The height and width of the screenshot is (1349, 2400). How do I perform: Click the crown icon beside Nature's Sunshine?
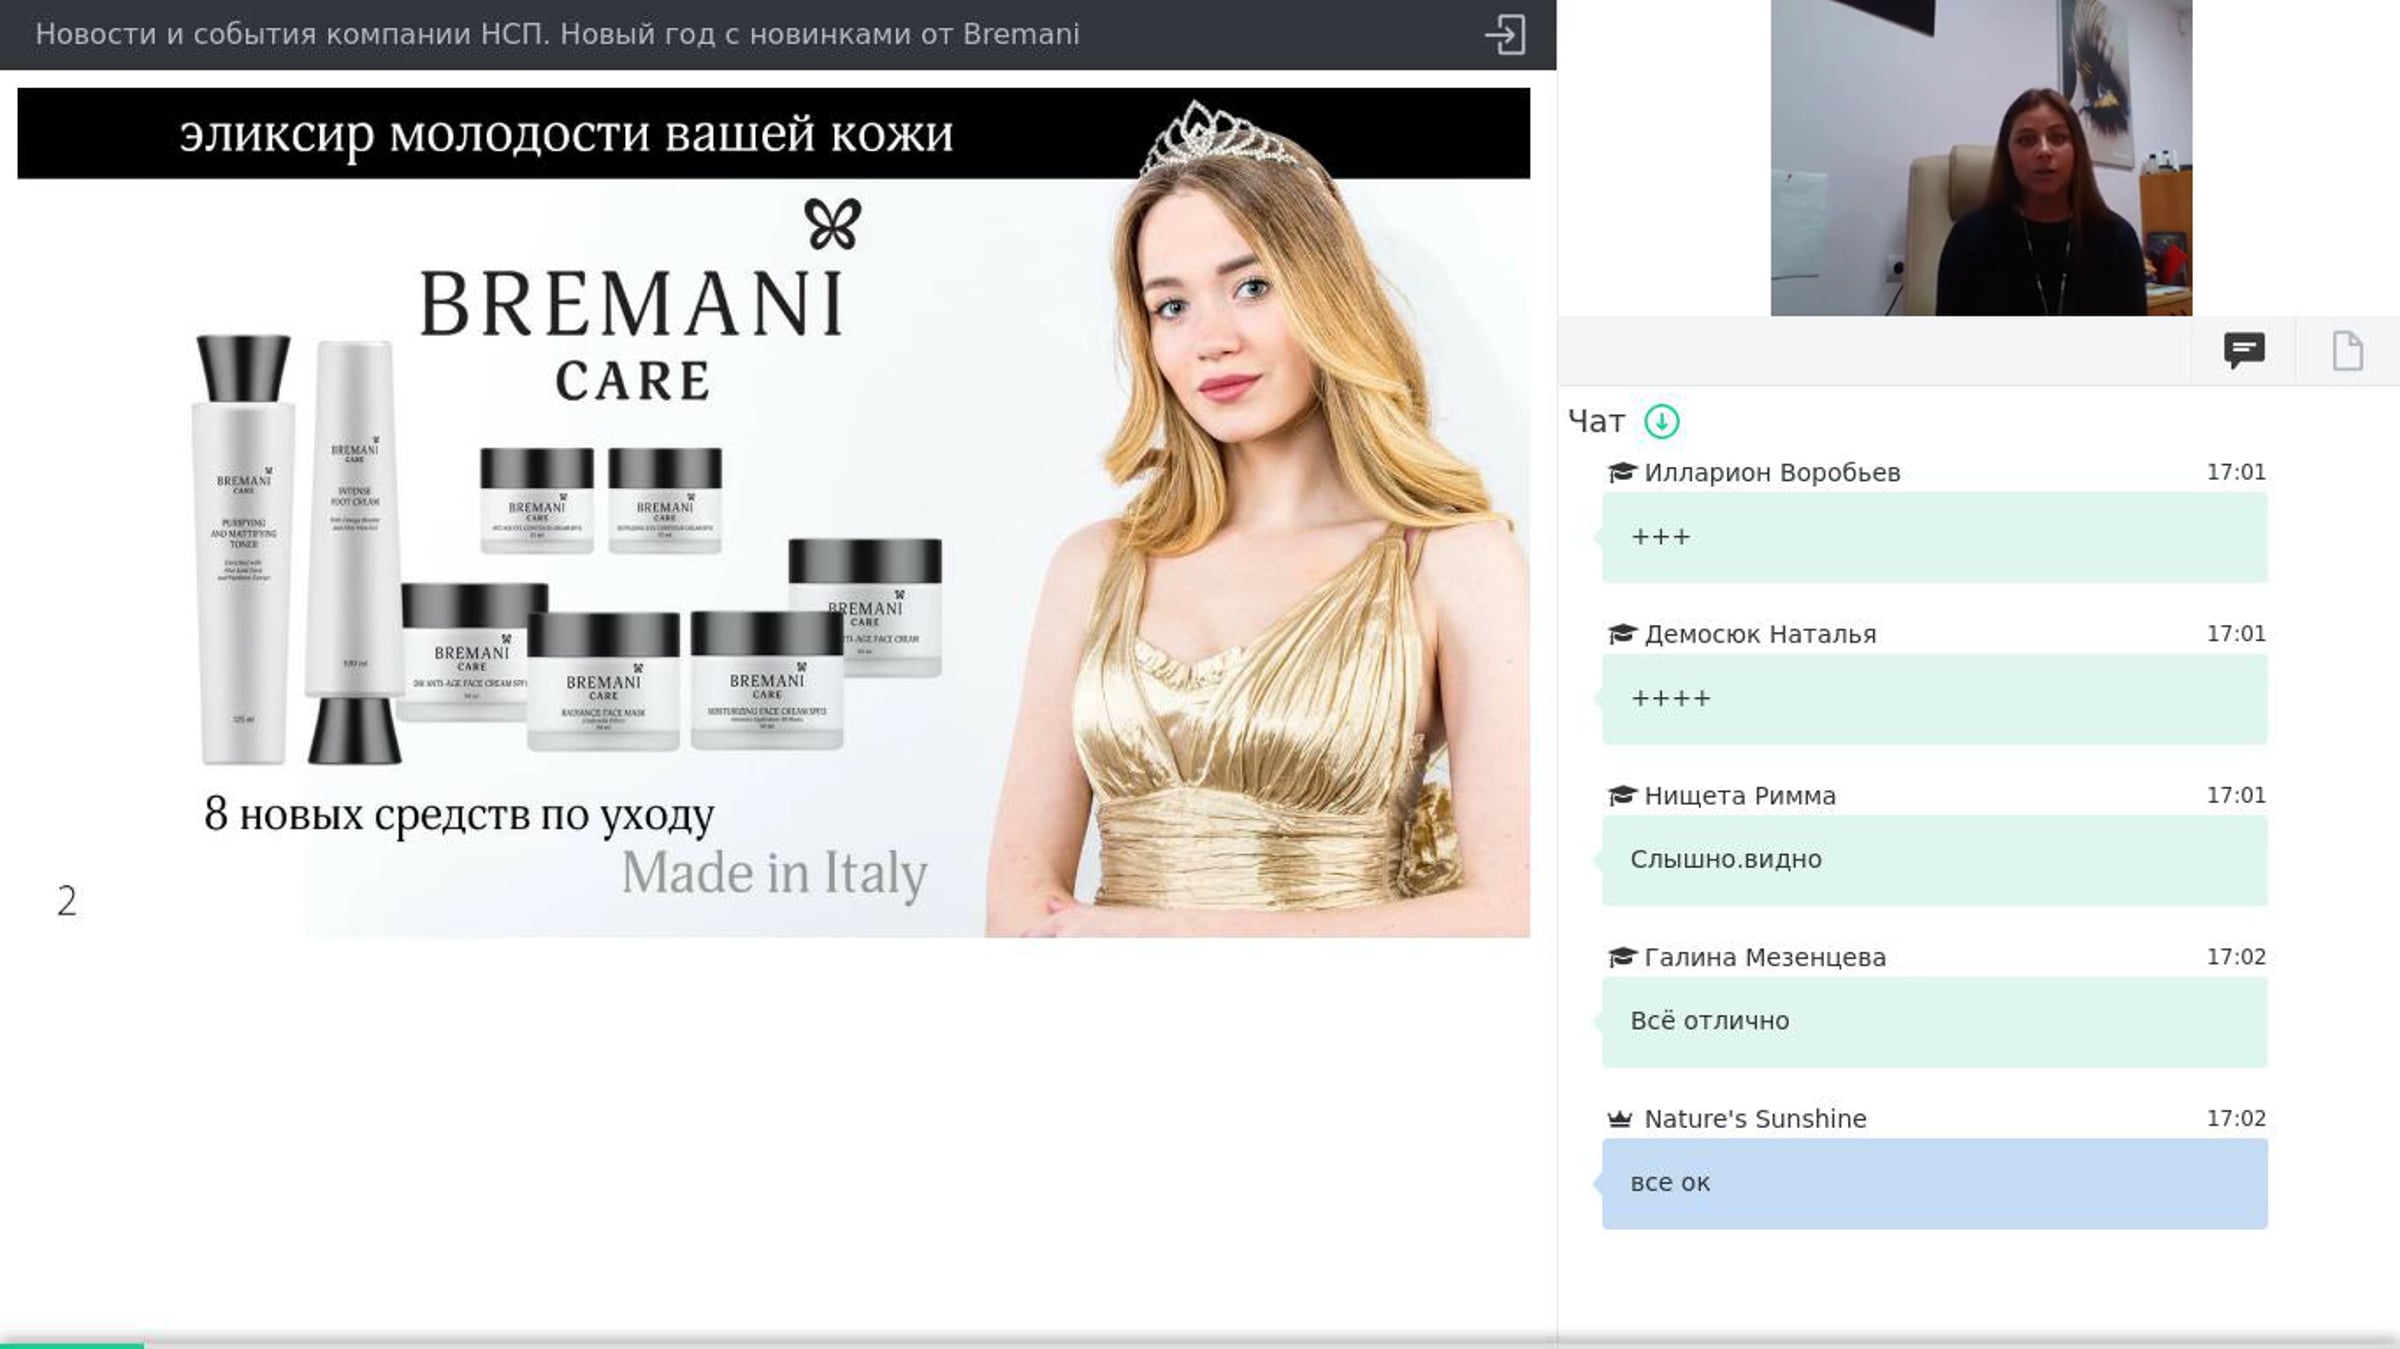(x=1620, y=1119)
